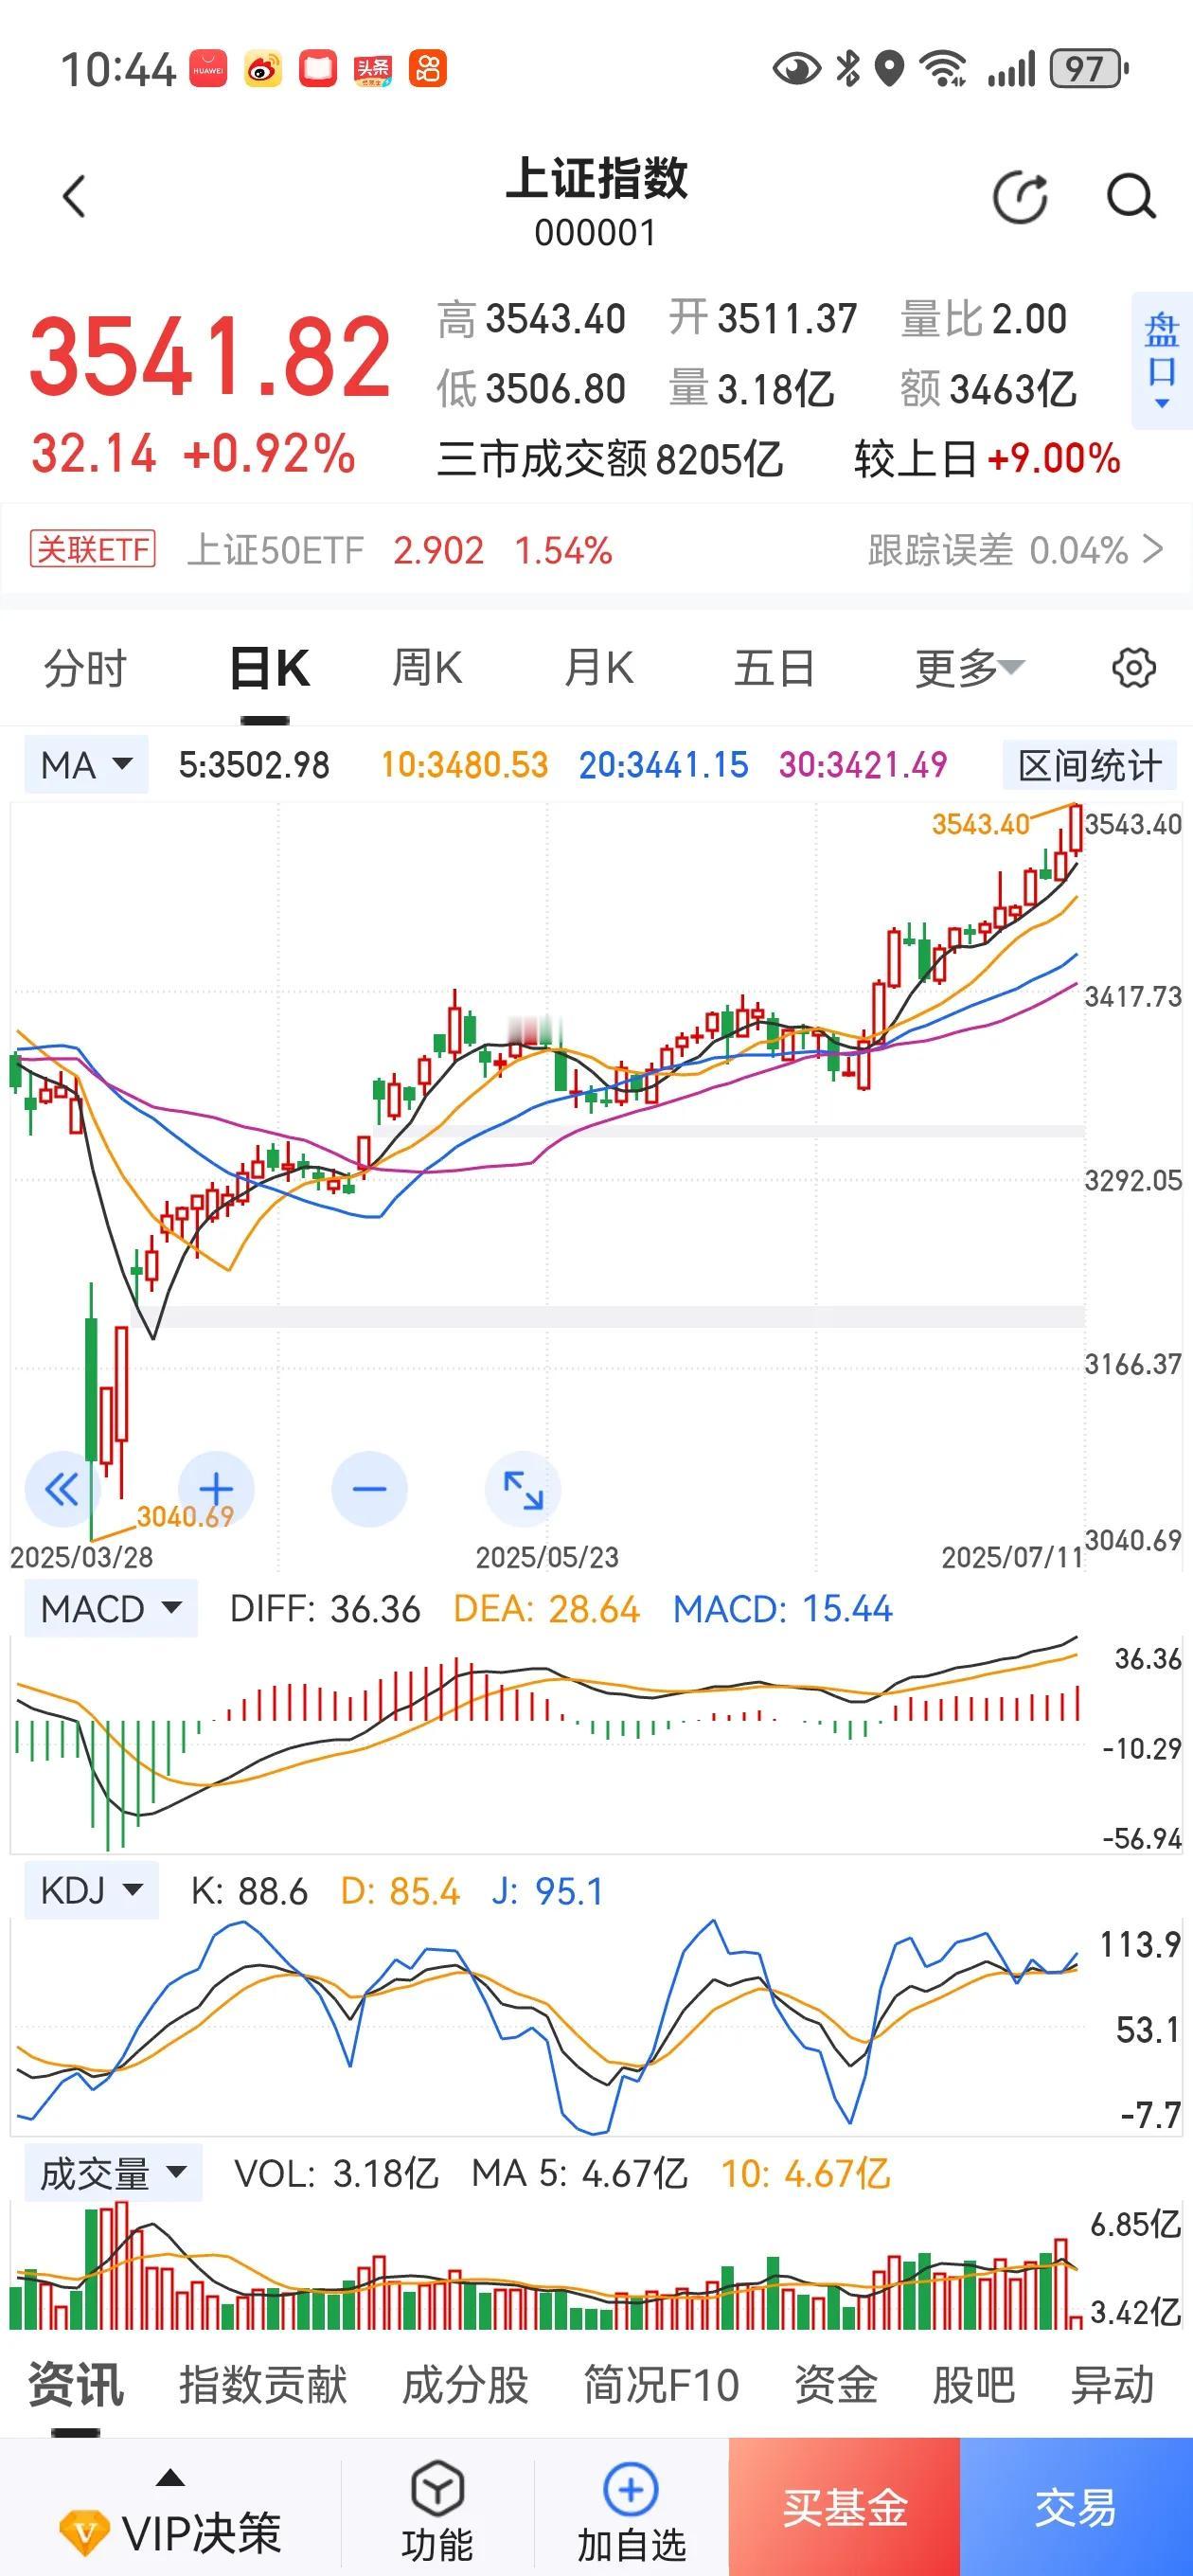This screenshot has height=2576, width=1193.
Task: Tap the MA 10:3480.53 value
Action: point(464,765)
